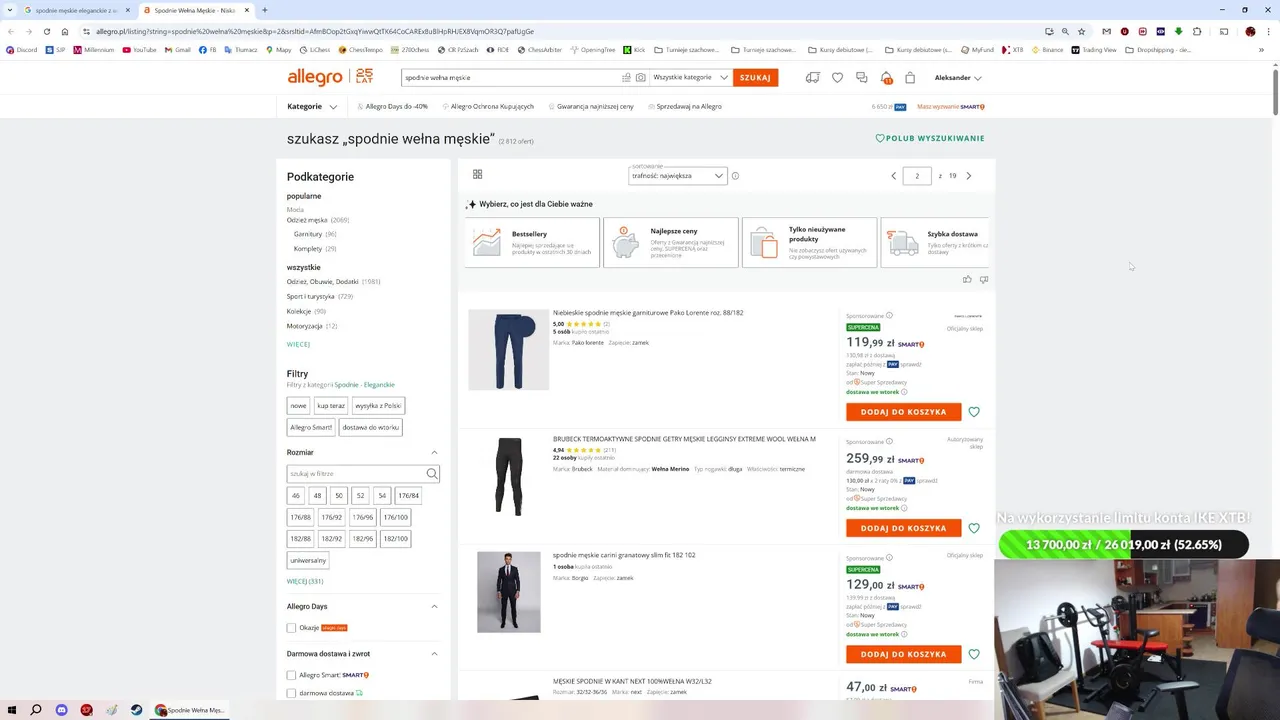The width and height of the screenshot is (1280, 720).
Task: Open messages chat icon in header
Action: coord(861,77)
